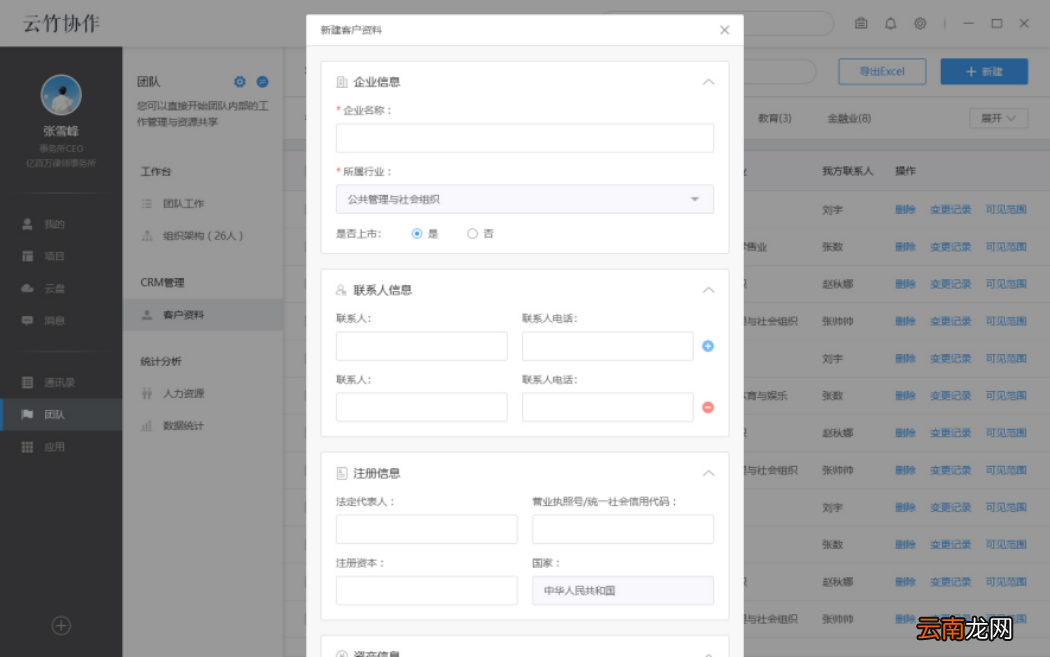Image resolution: width=1050 pixels, height=657 pixels.
Task: Select the 金融业(8) filter tab
Action: [848, 119]
